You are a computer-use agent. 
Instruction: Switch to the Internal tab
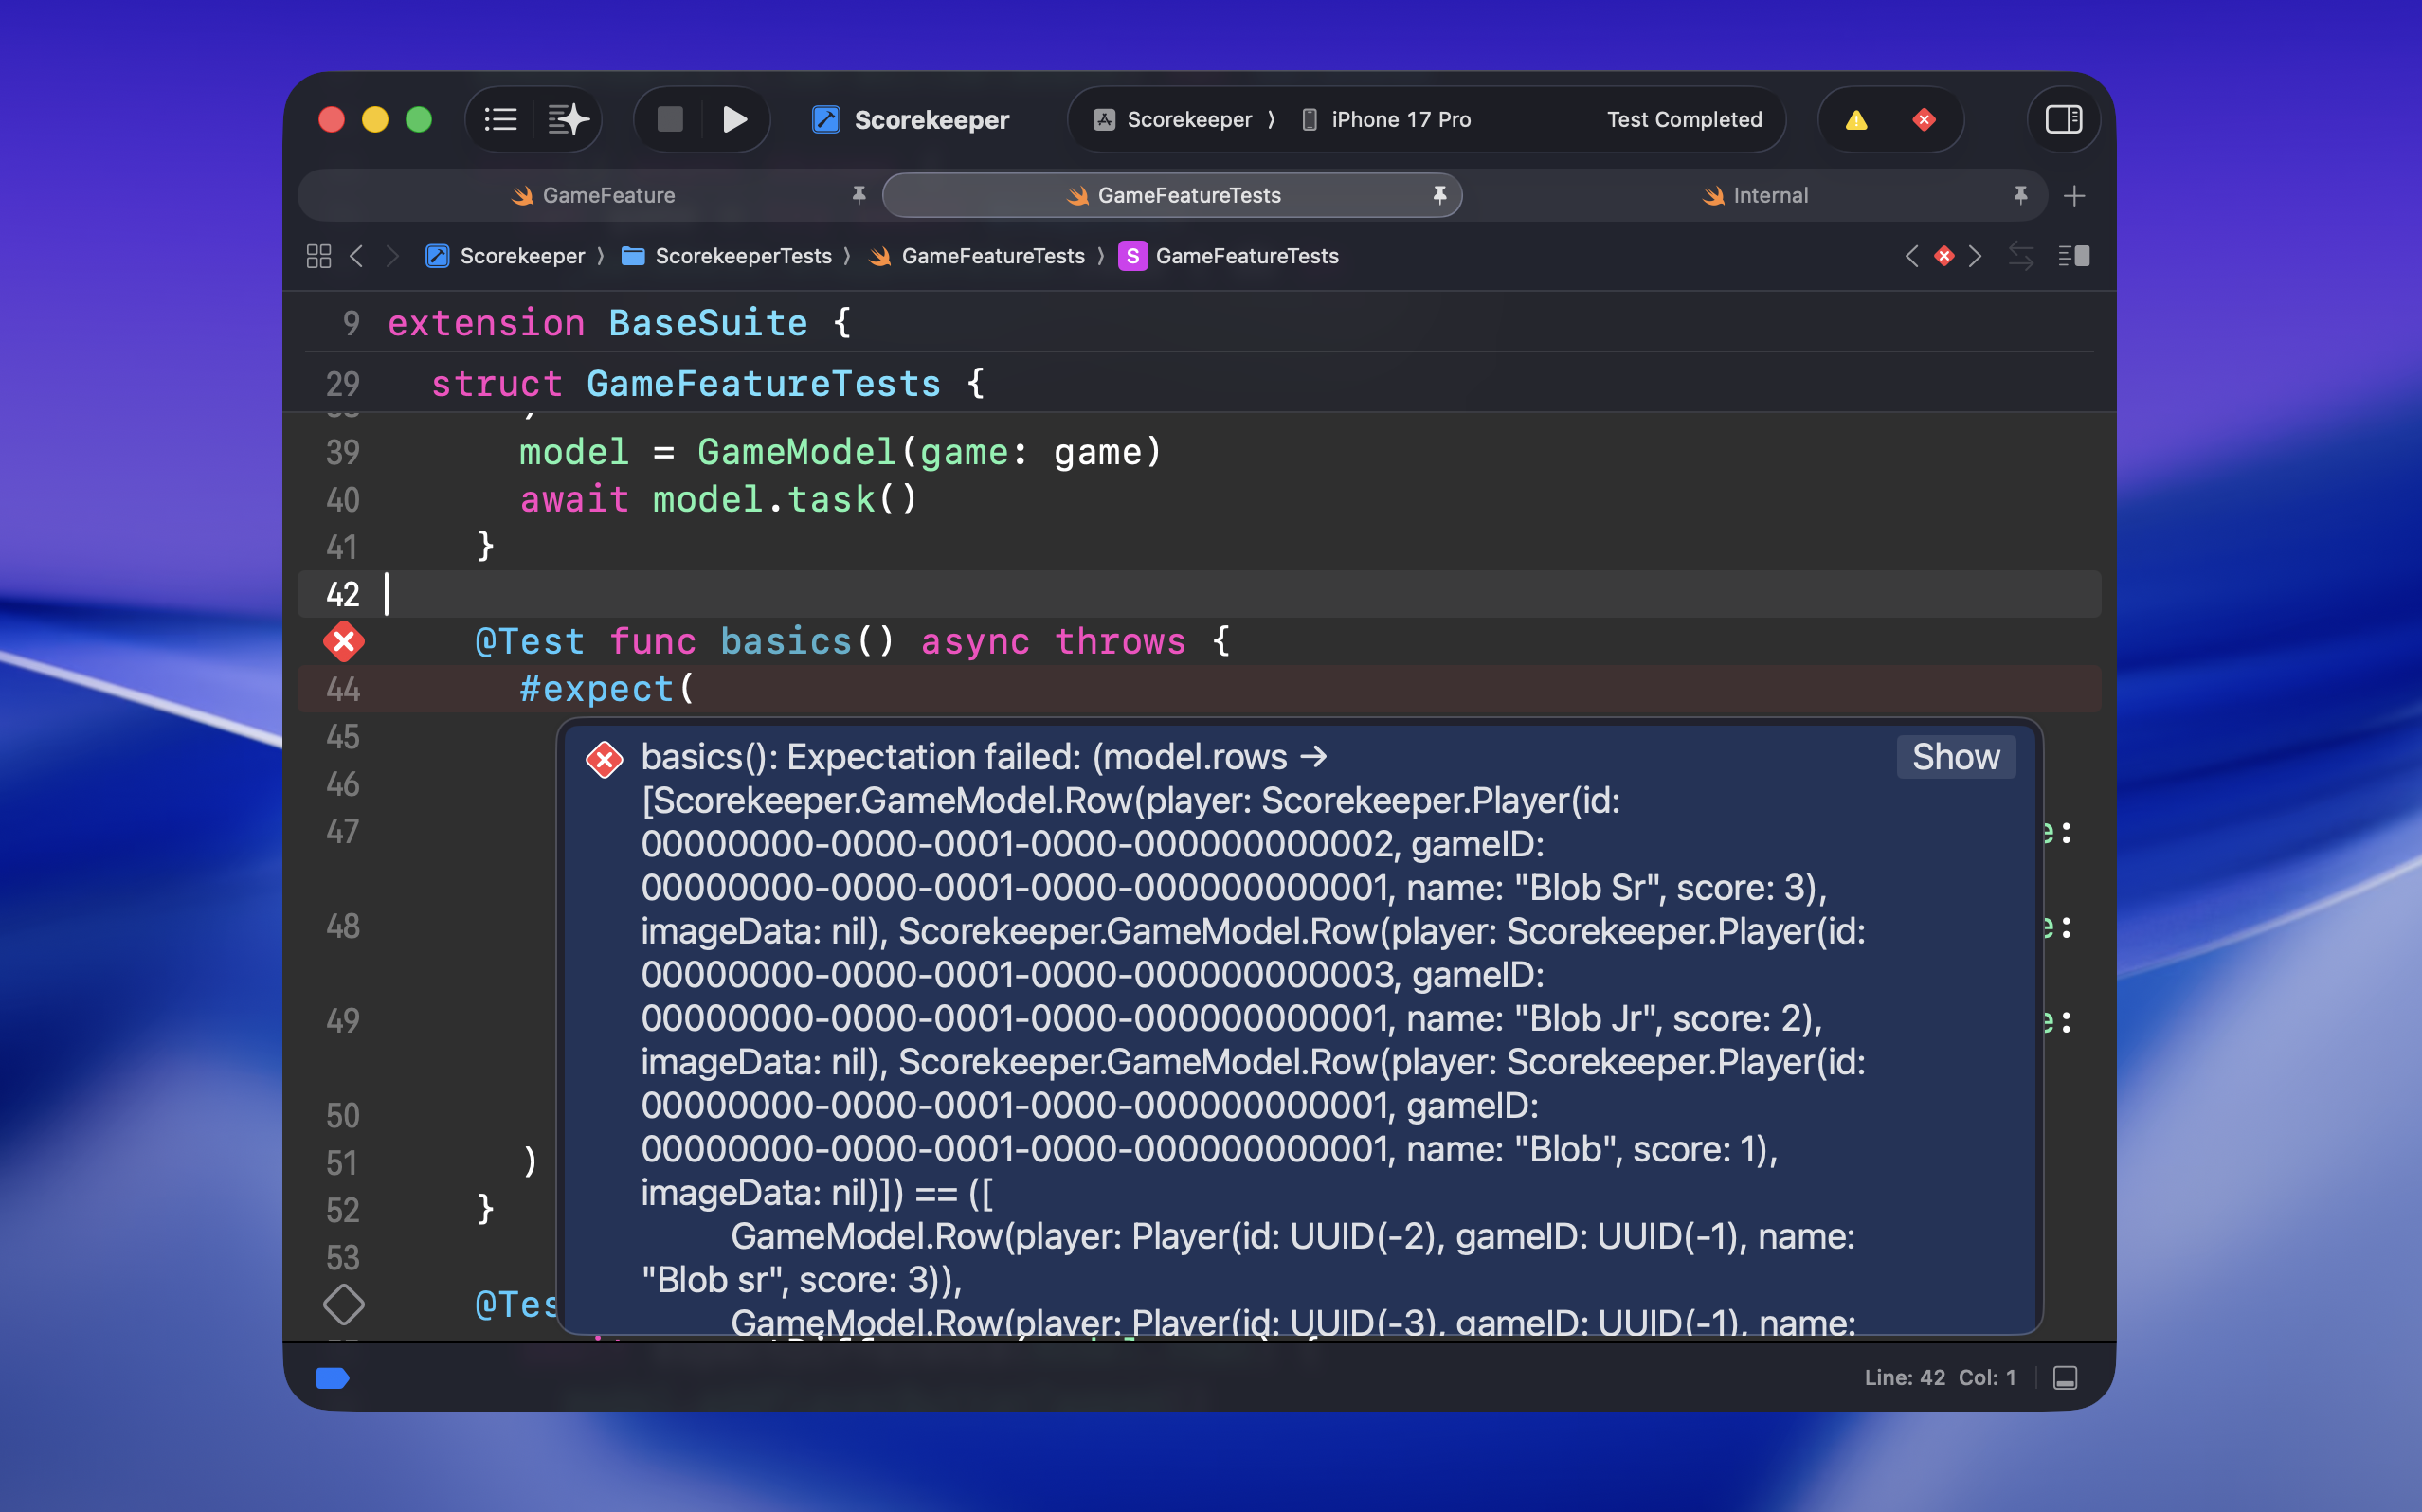point(1769,195)
